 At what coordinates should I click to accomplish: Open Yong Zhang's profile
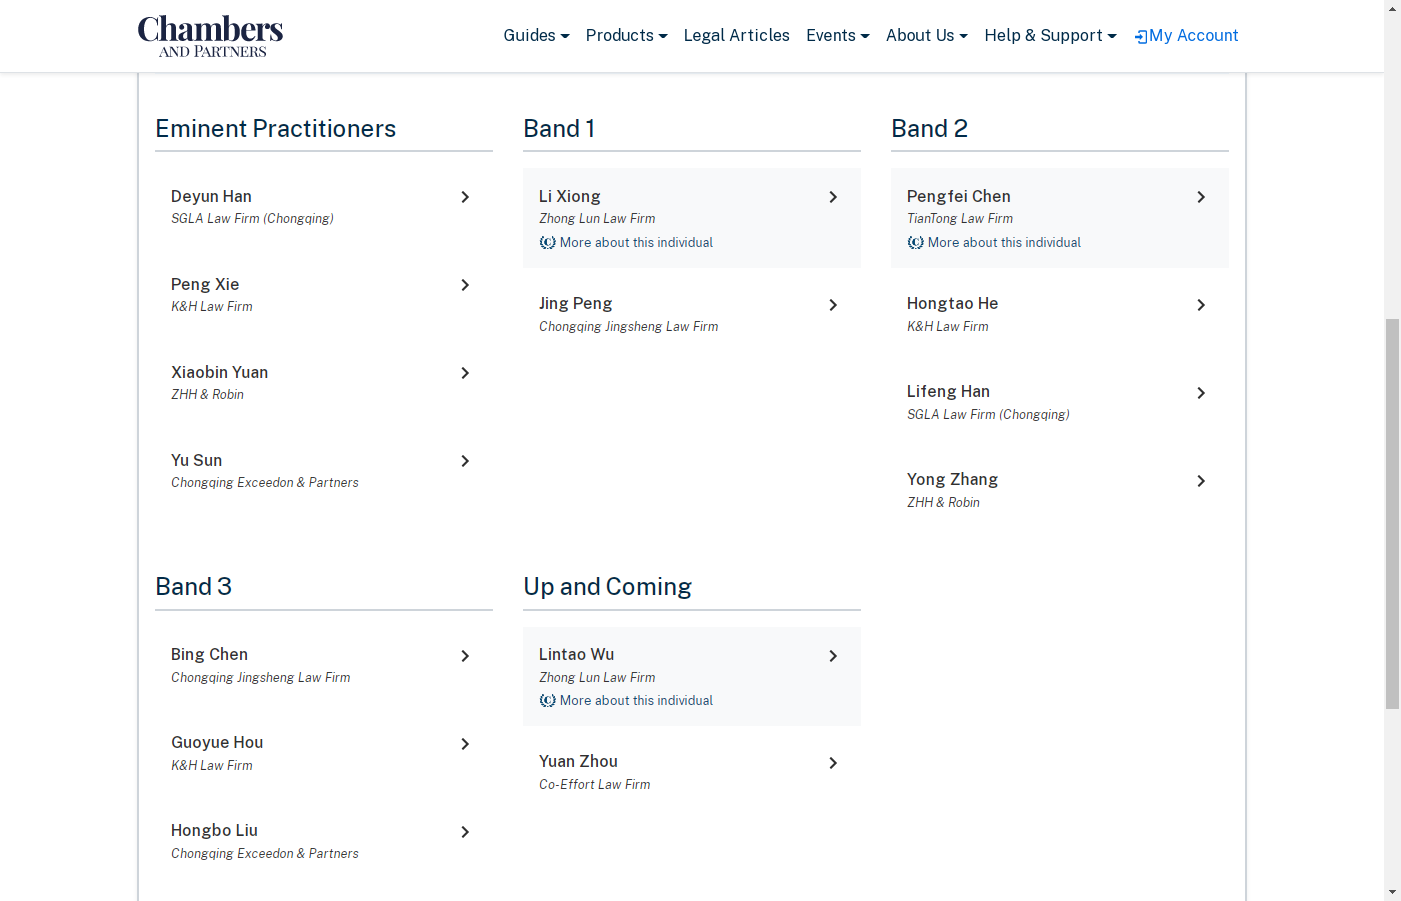pyautogui.click(x=952, y=479)
